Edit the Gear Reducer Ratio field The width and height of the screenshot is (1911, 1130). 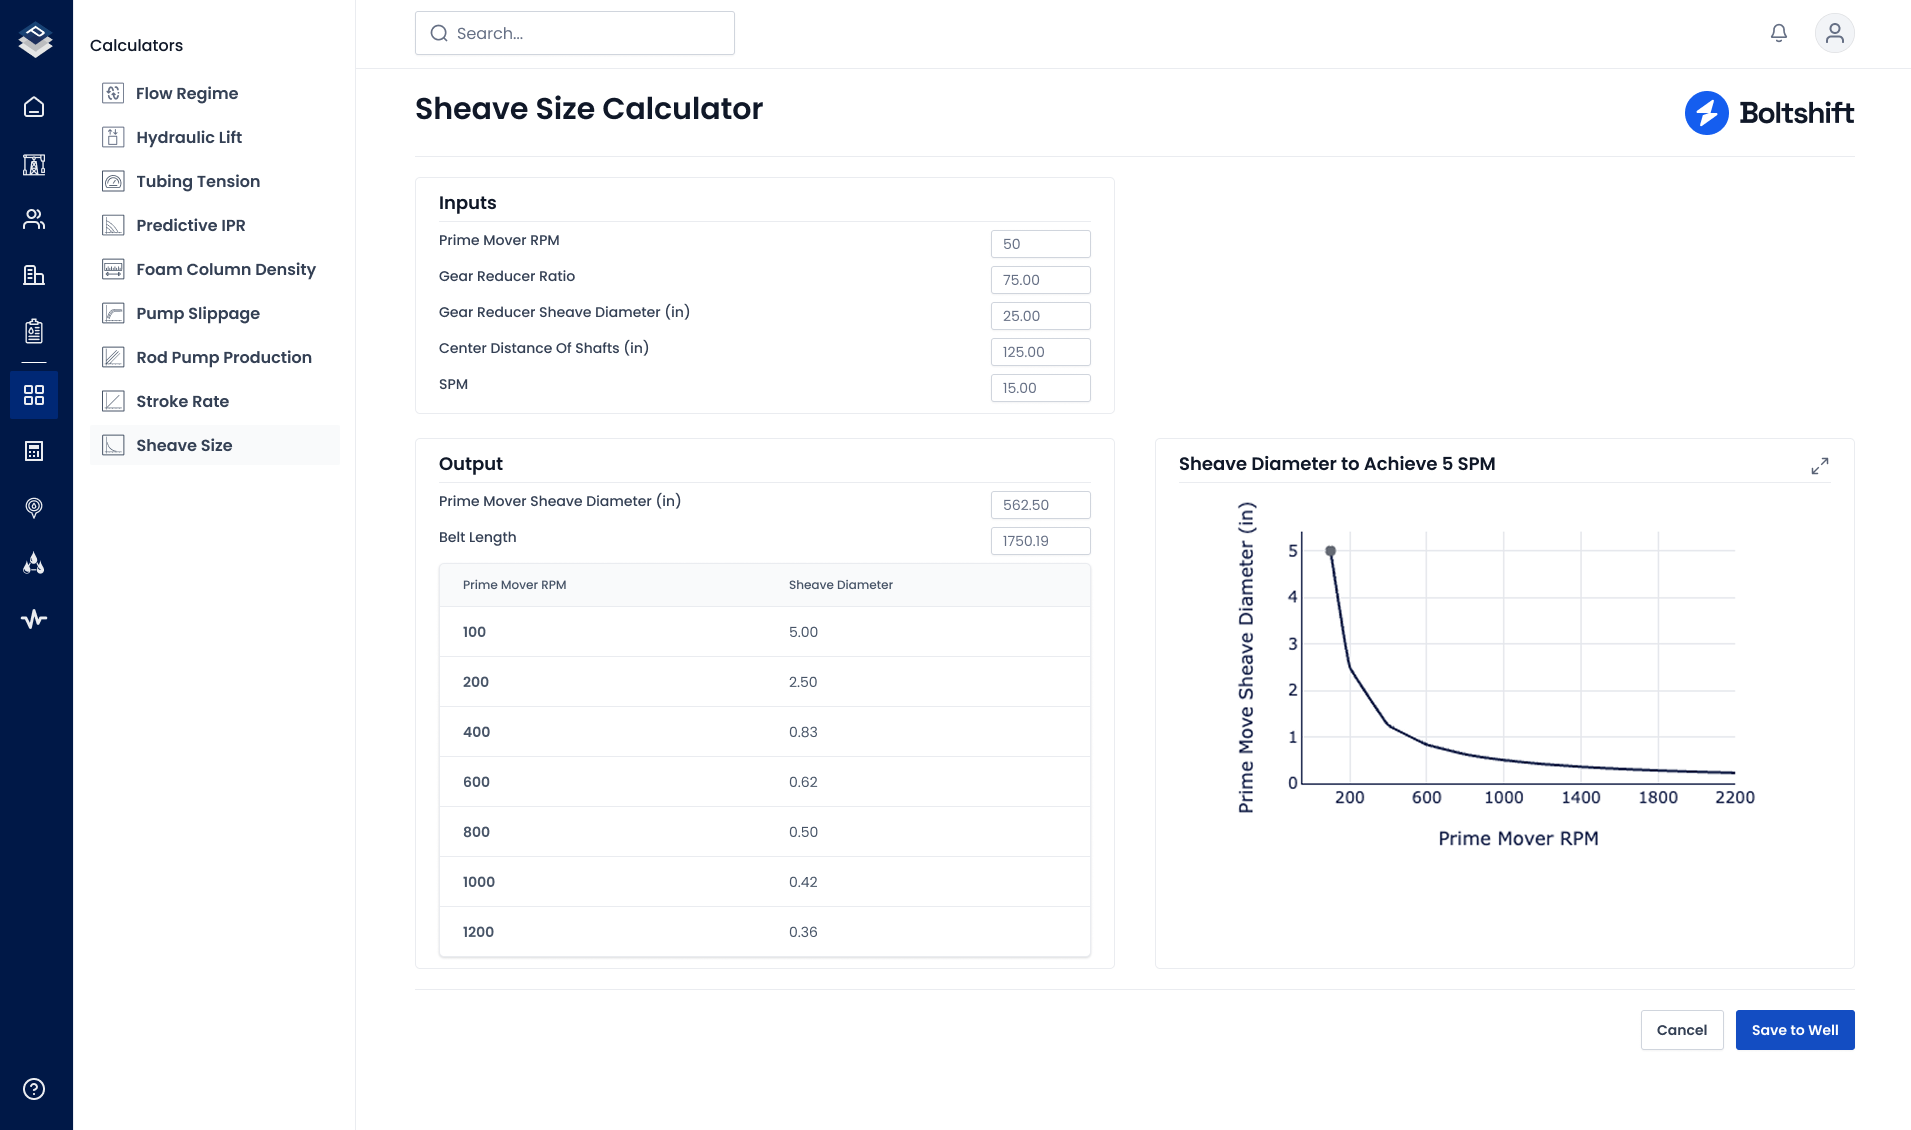point(1040,280)
